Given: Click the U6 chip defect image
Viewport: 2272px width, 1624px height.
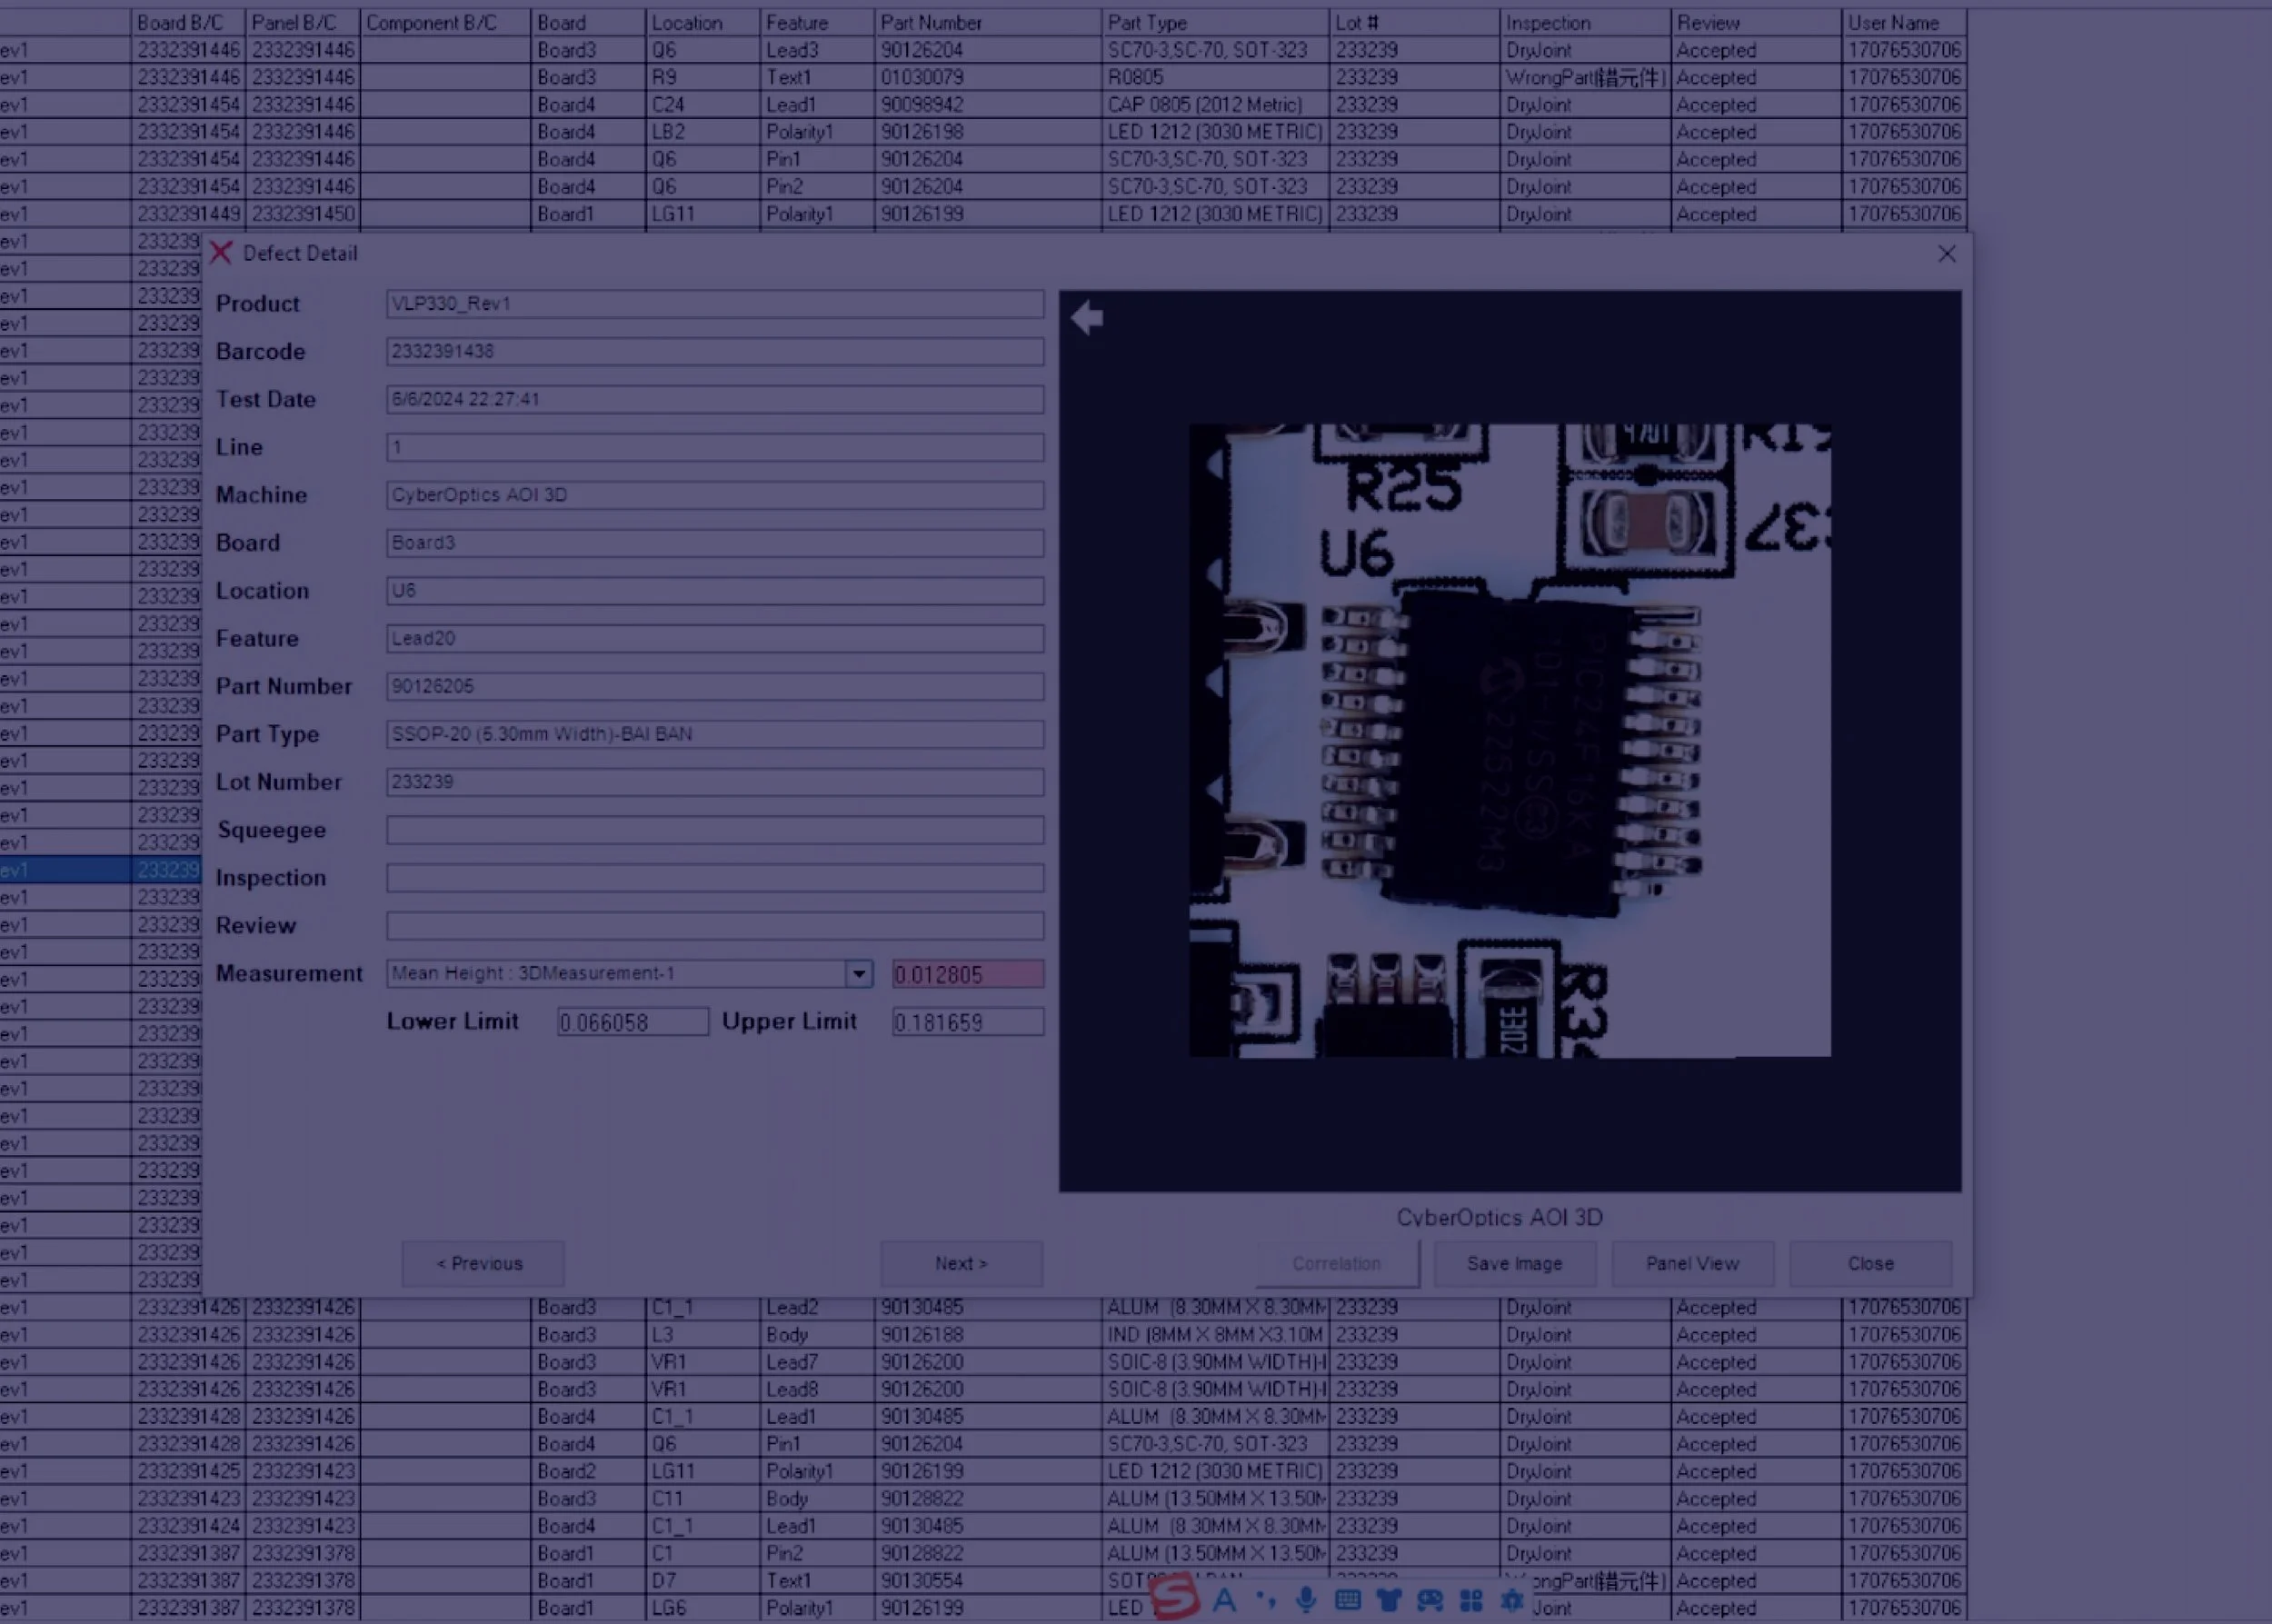Looking at the screenshot, I should pos(1510,740).
